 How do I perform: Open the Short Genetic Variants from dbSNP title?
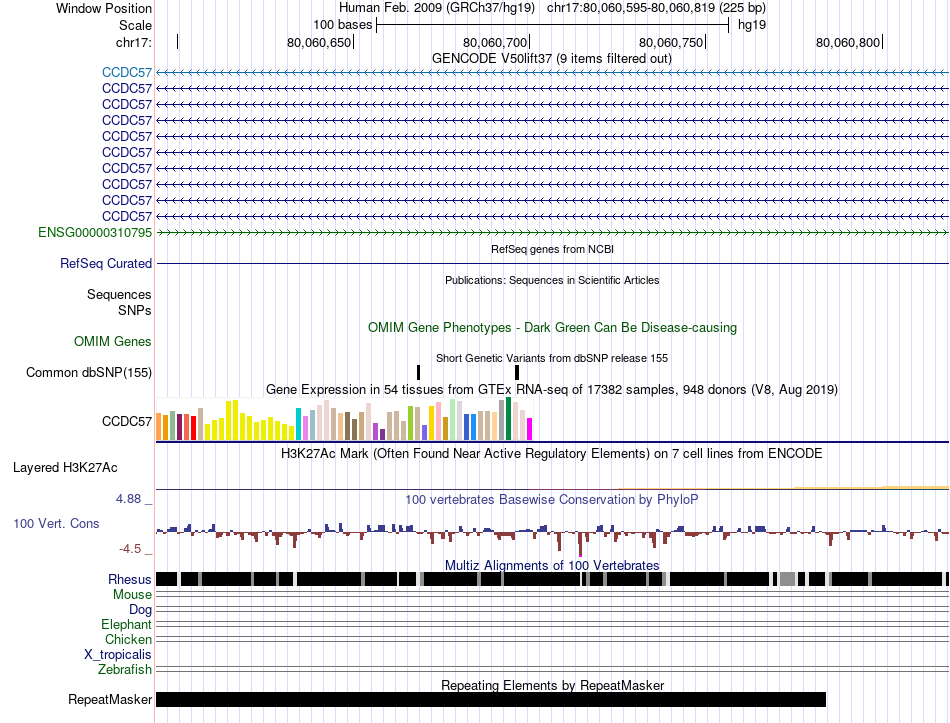tap(551, 358)
